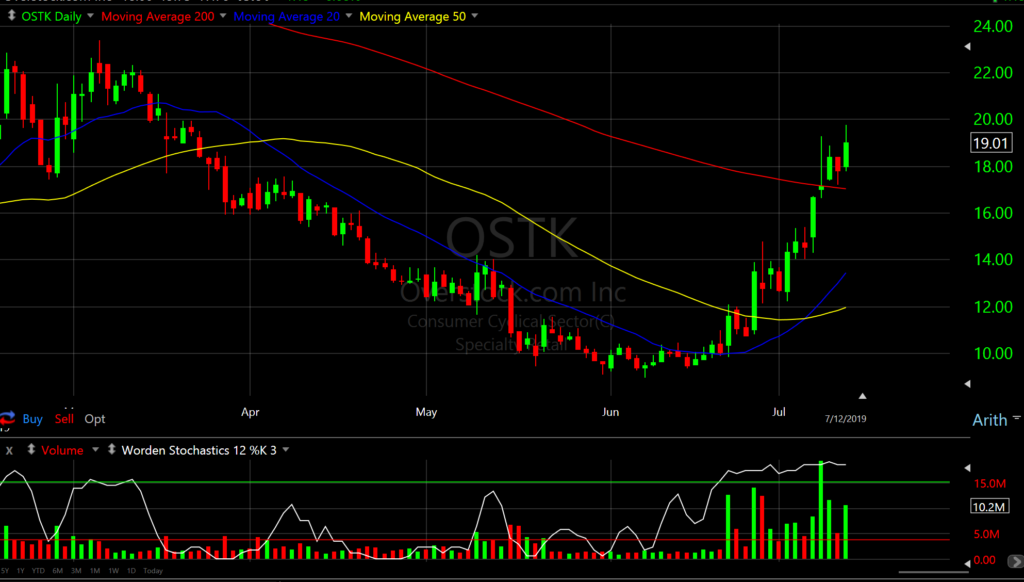Click the May date axis label
The height and width of the screenshot is (582, 1024).
click(426, 413)
